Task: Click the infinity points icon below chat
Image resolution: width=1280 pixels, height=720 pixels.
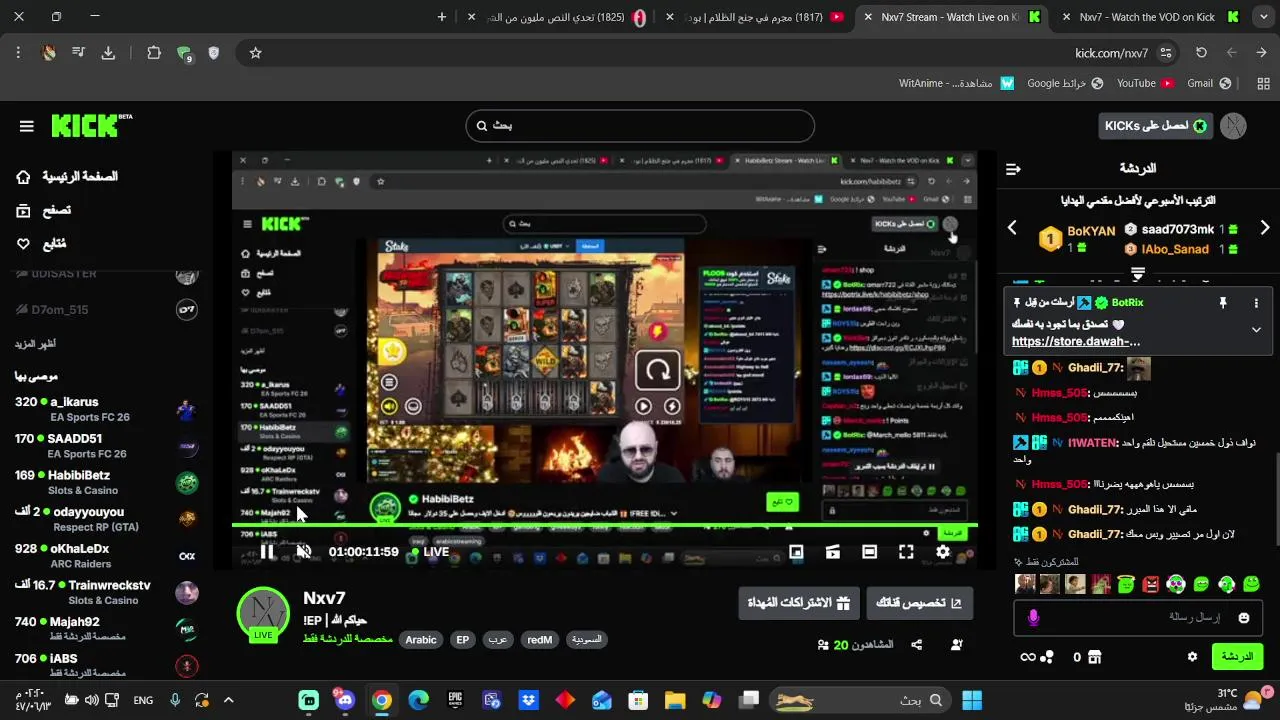Action: [1028, 657]
